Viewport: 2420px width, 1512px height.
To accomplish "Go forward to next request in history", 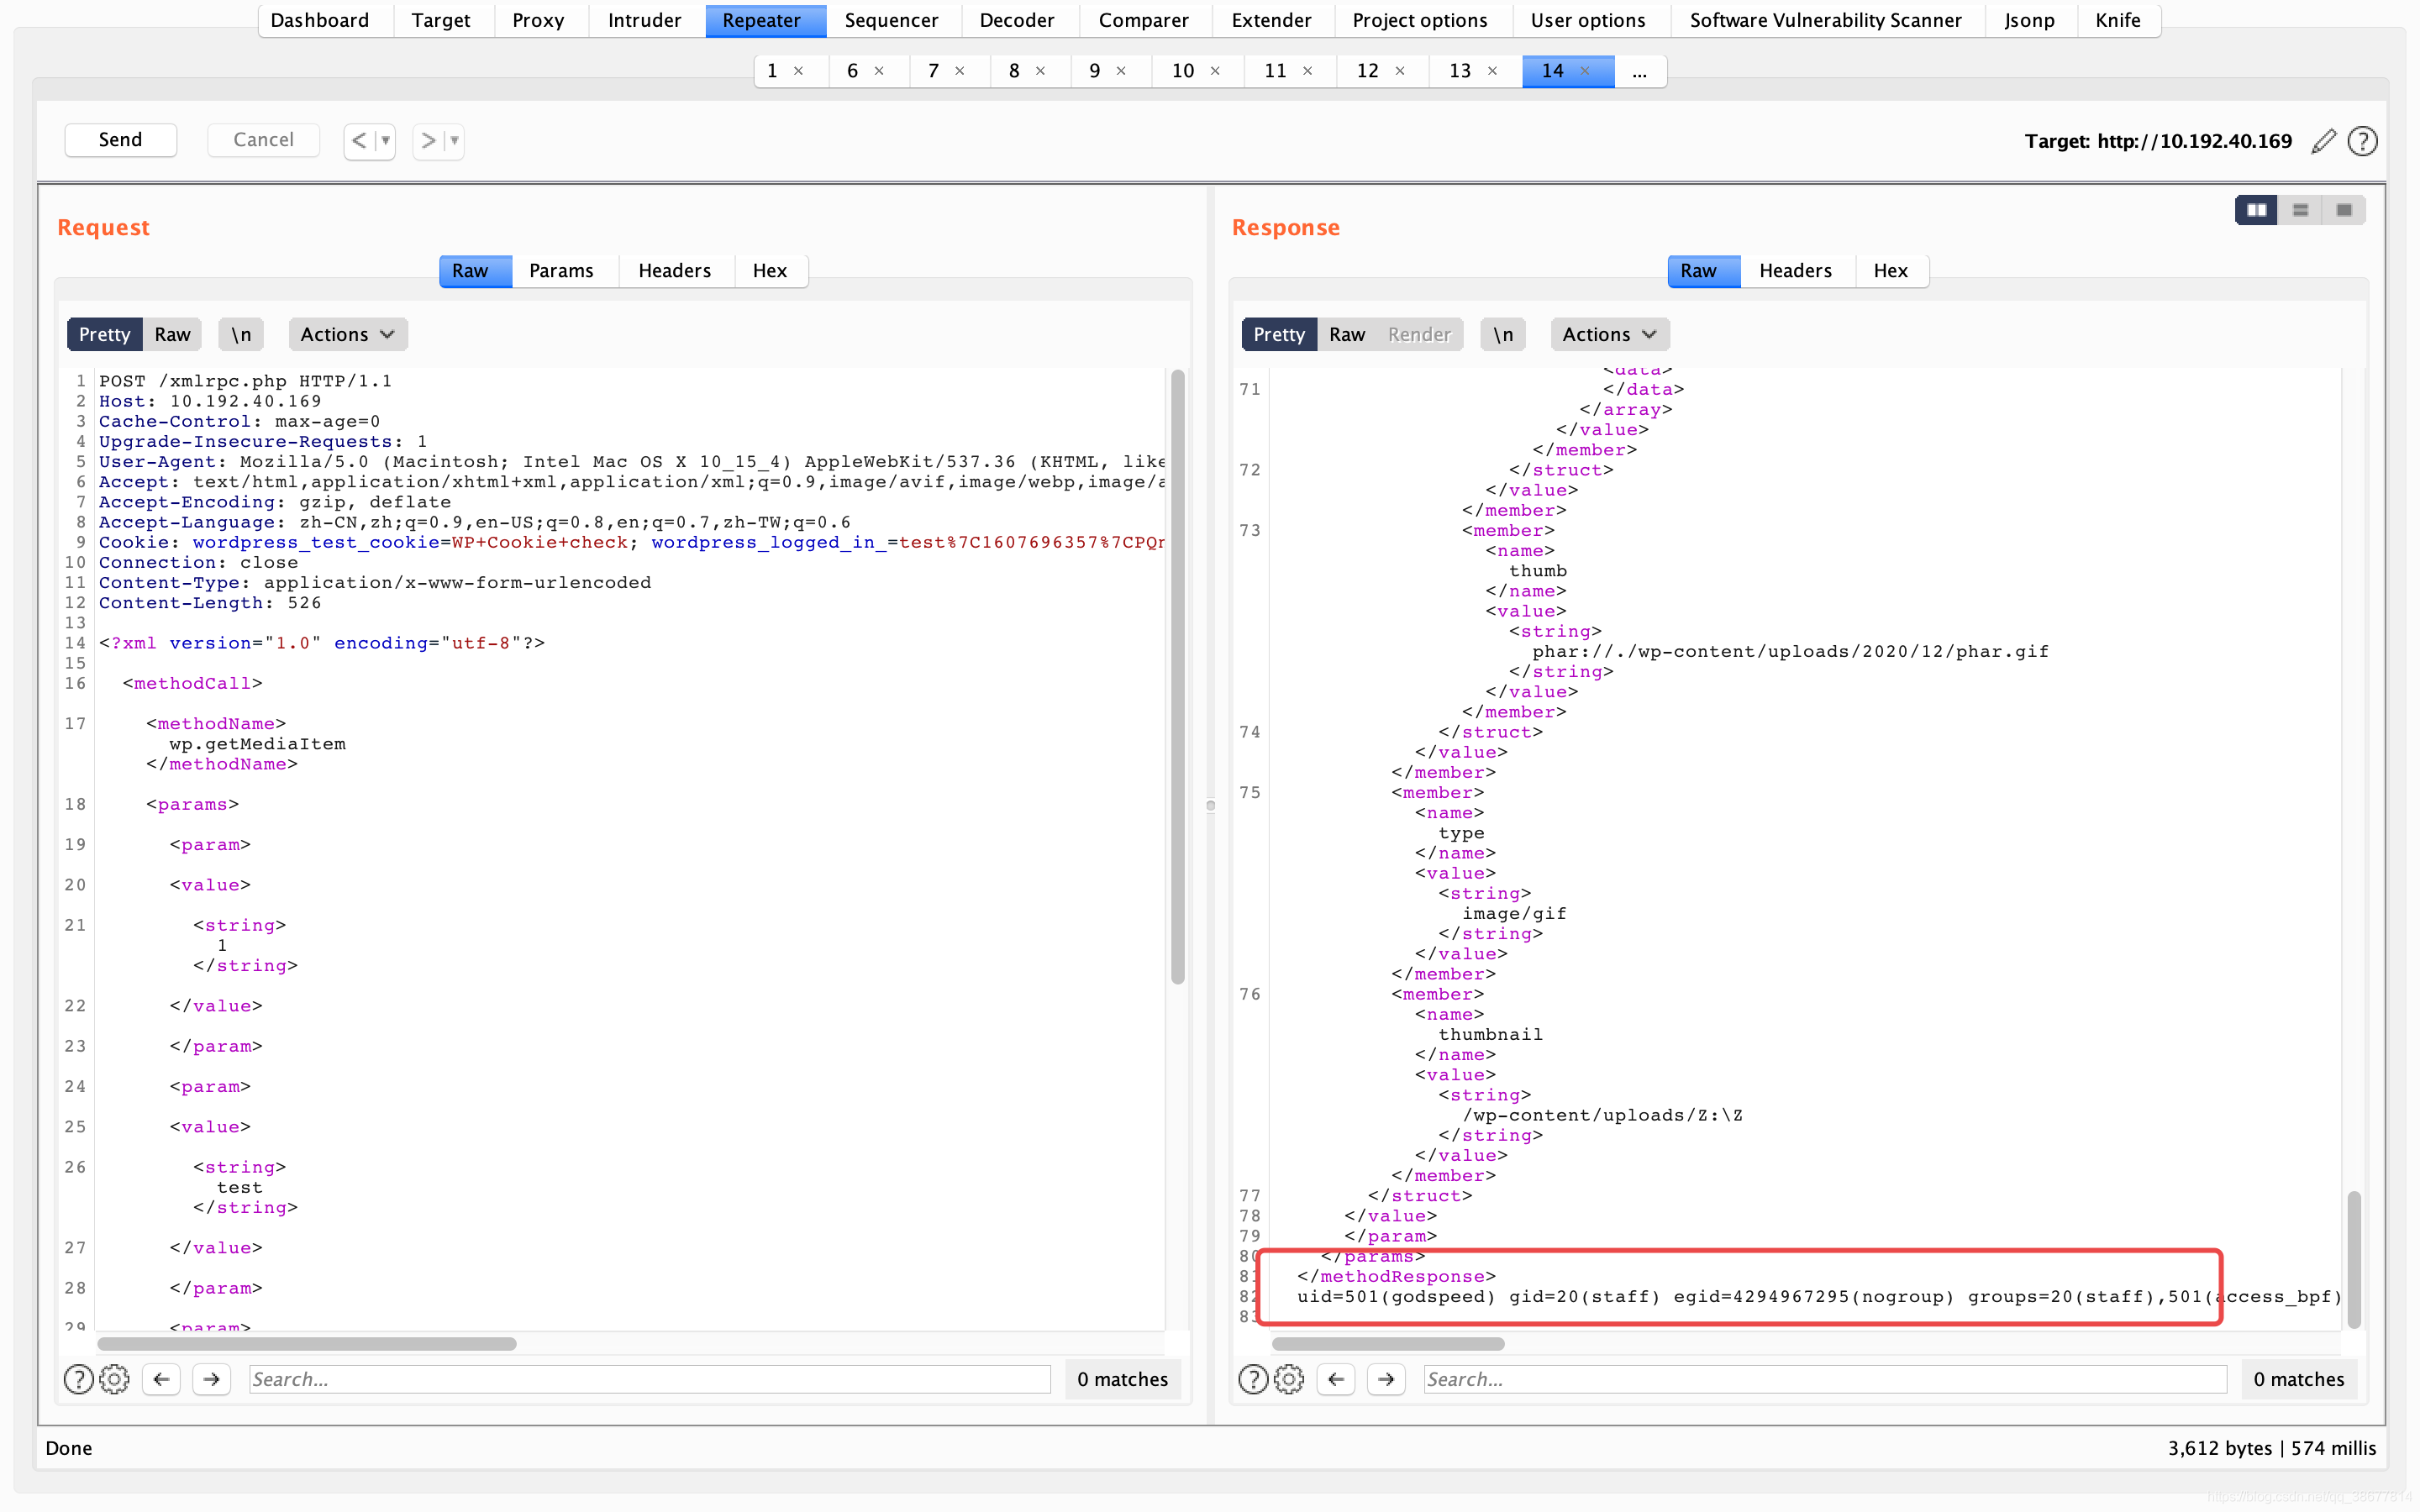I will coord(428,141).
